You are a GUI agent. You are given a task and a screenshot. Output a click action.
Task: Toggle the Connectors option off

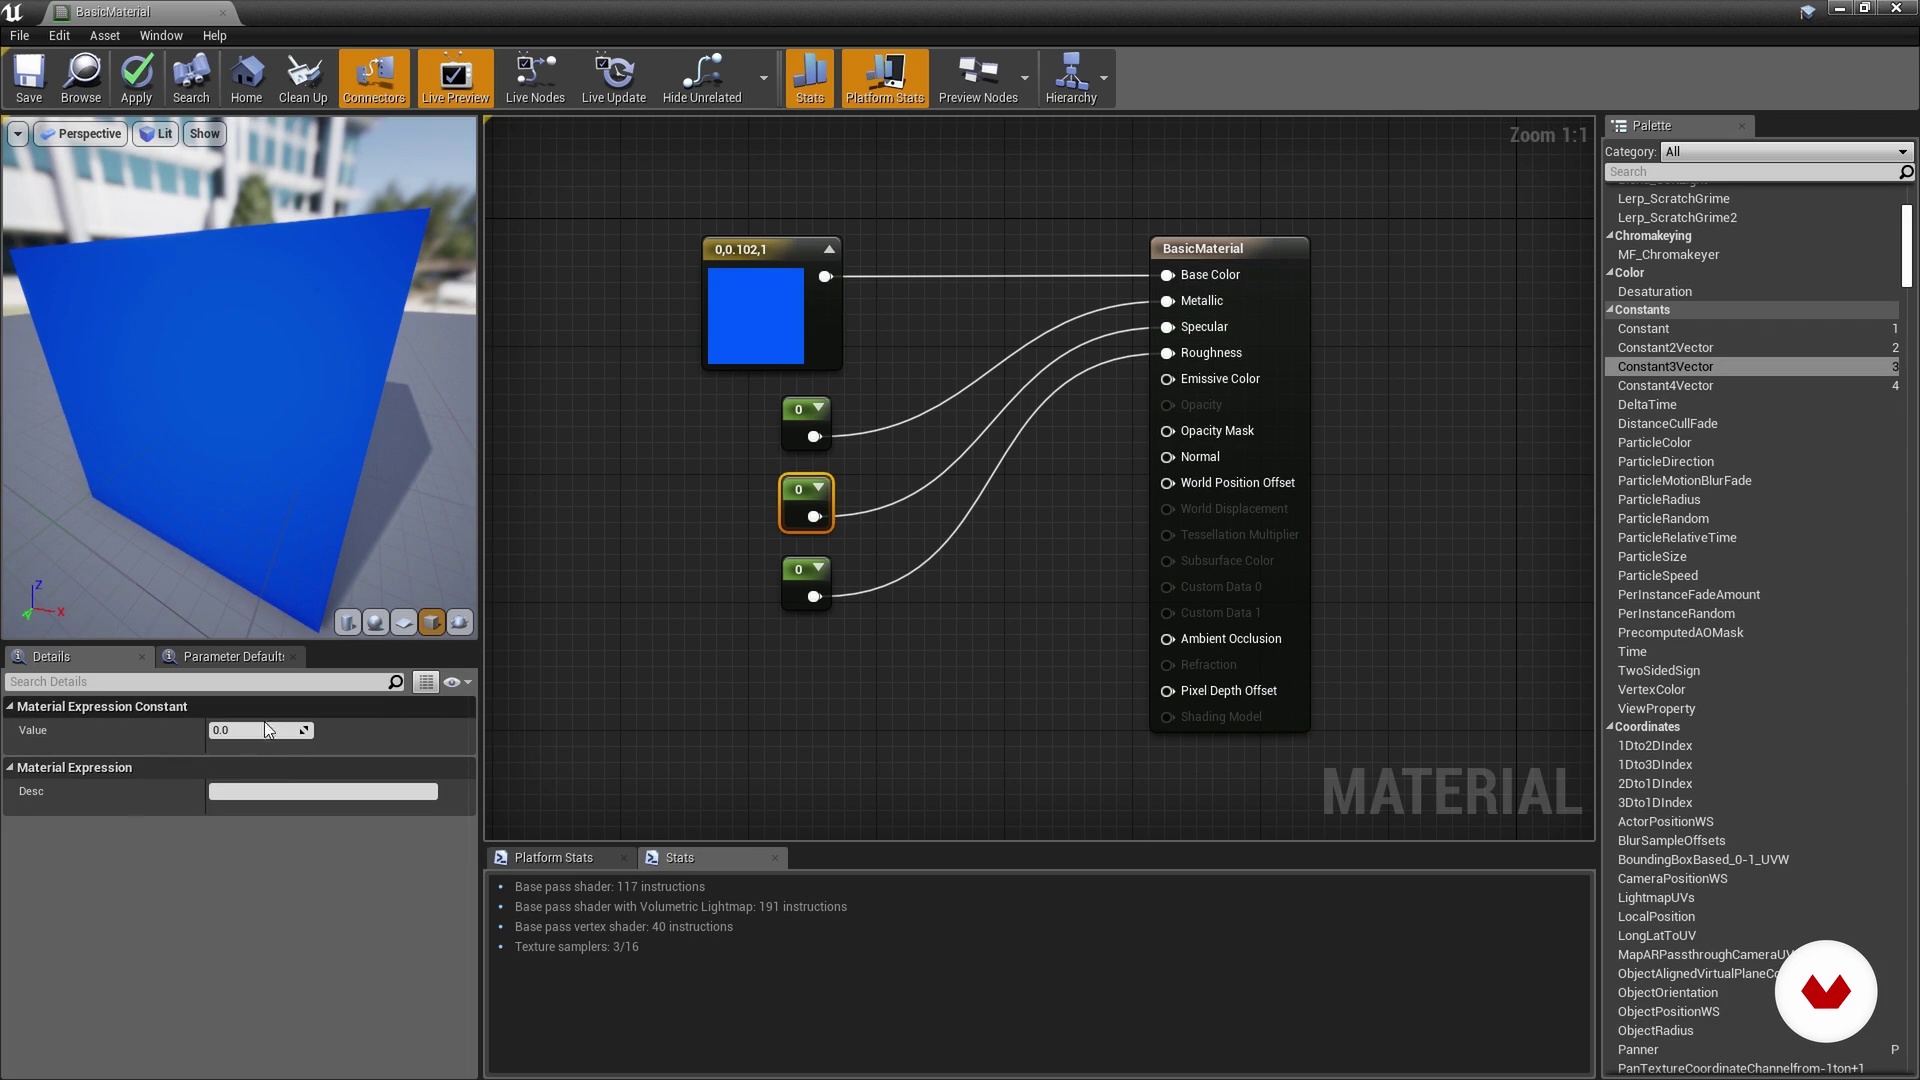pos(374,77)
